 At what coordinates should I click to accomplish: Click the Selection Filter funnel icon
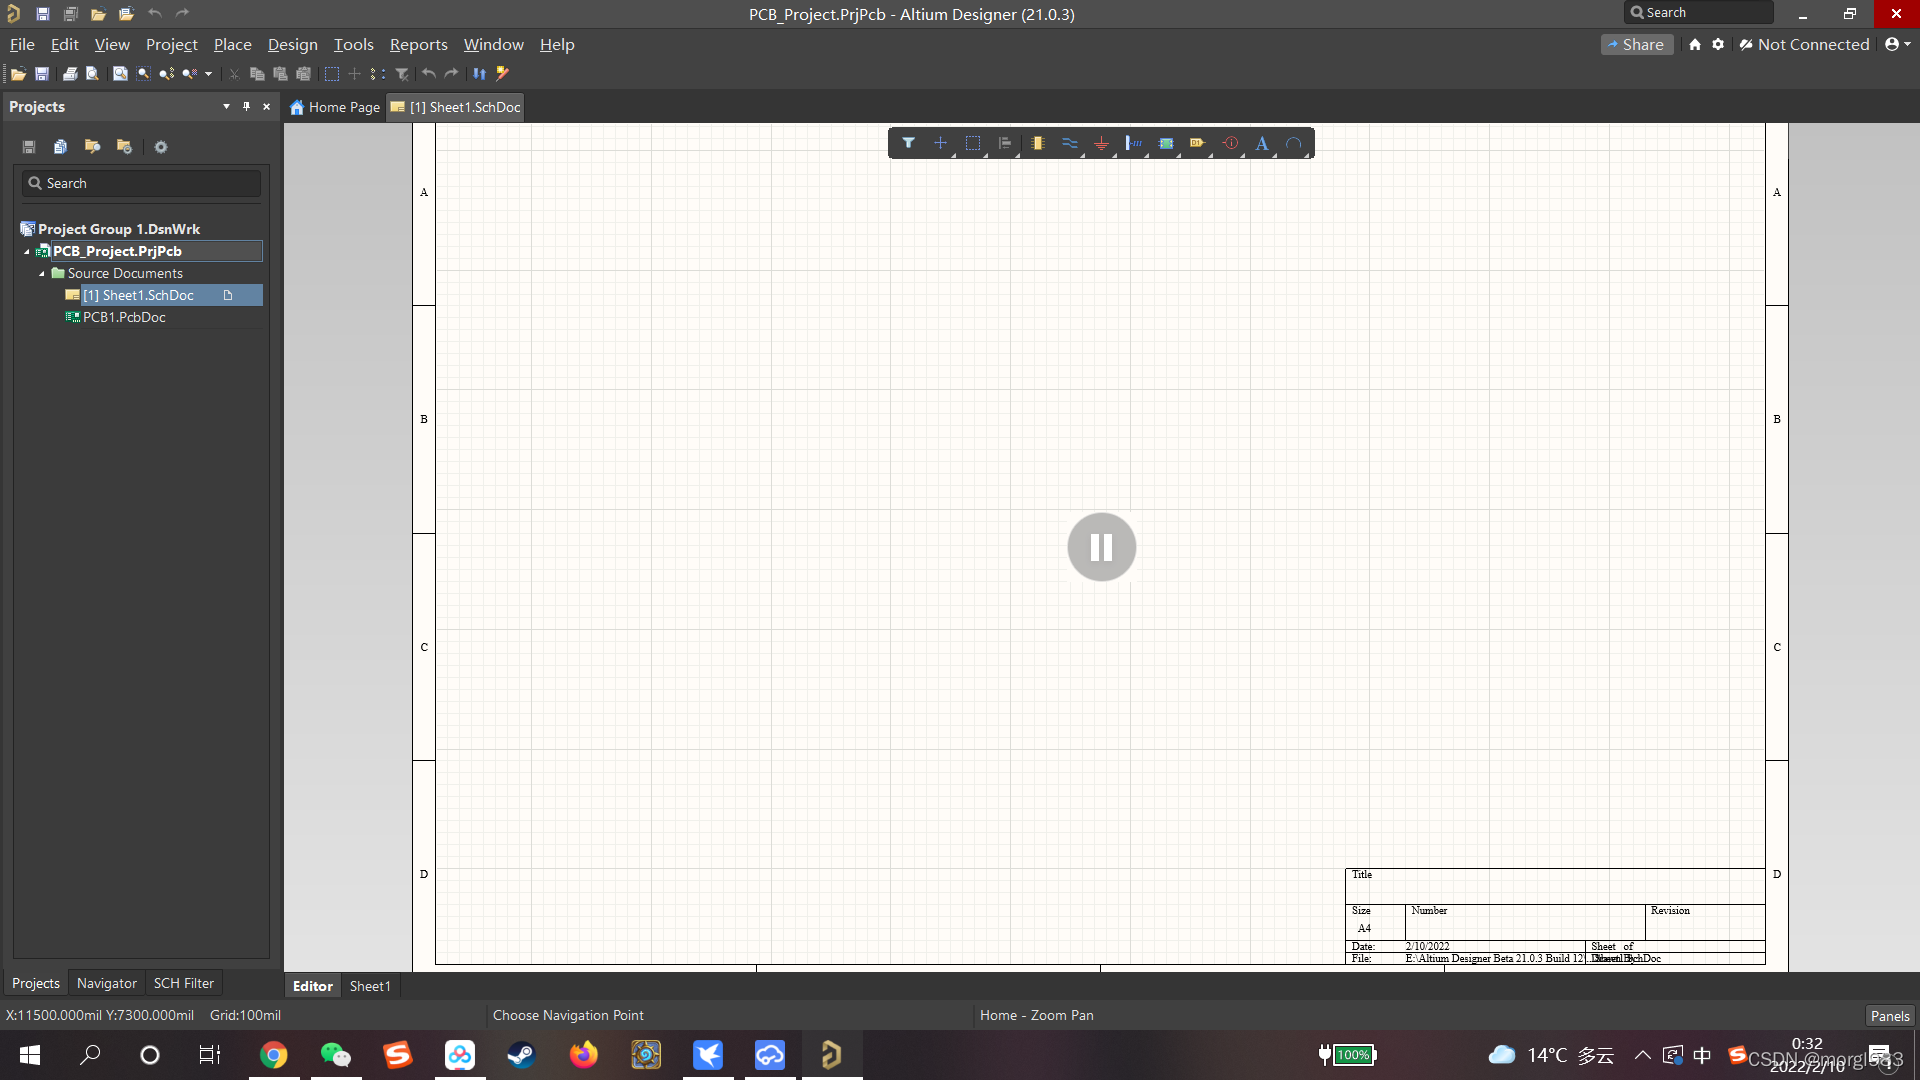[908, 143]
